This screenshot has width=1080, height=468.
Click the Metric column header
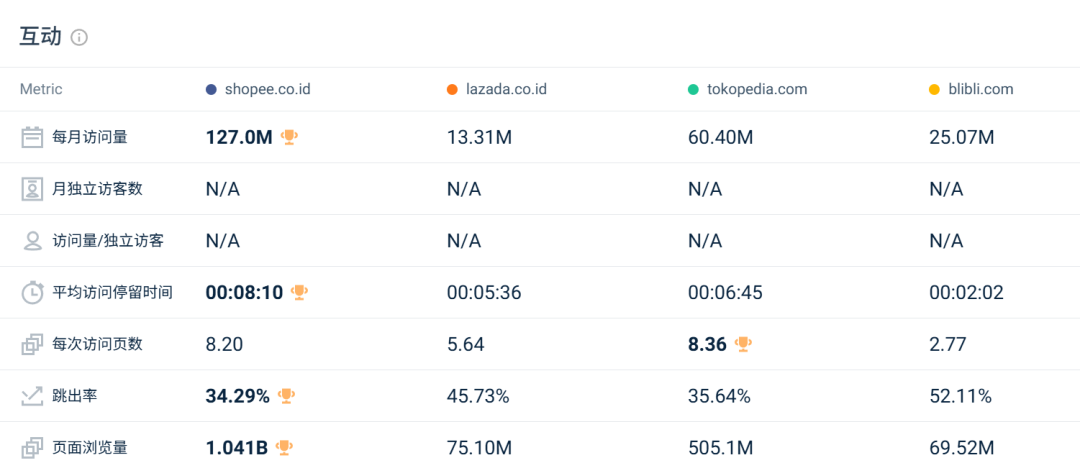tap(41, 90)
